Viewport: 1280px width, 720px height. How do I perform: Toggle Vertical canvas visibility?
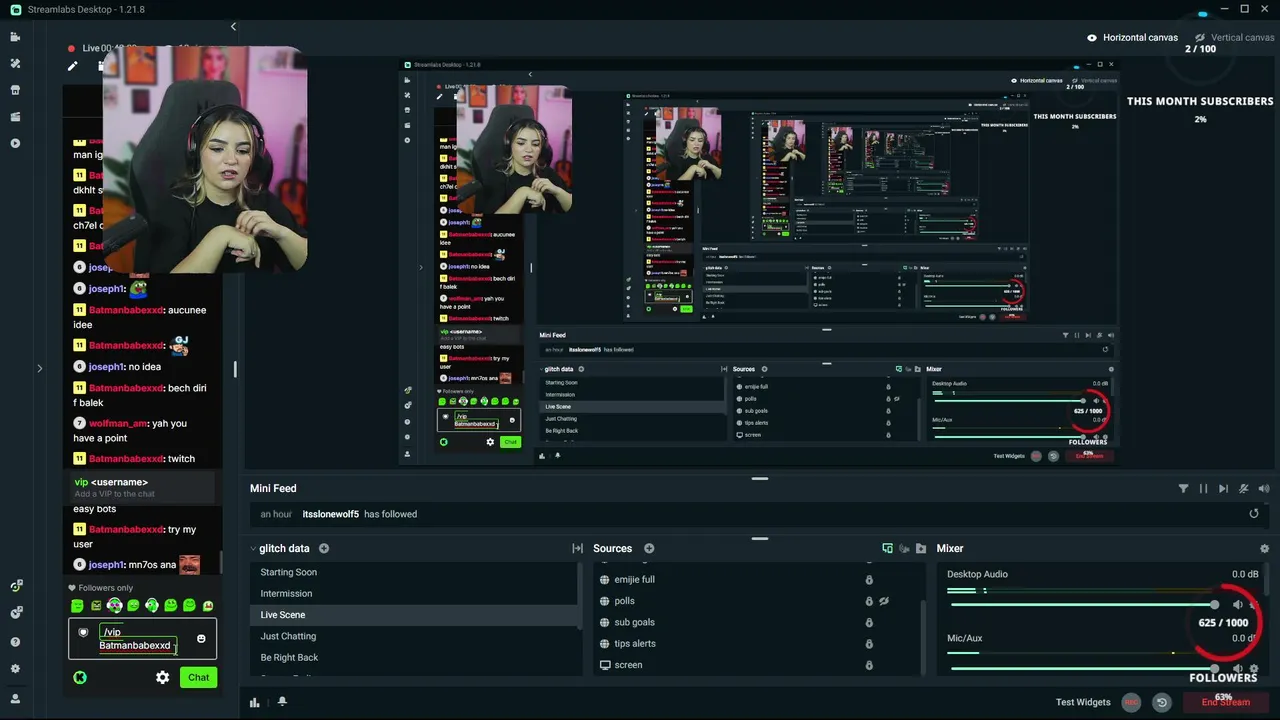(1200, 38)
